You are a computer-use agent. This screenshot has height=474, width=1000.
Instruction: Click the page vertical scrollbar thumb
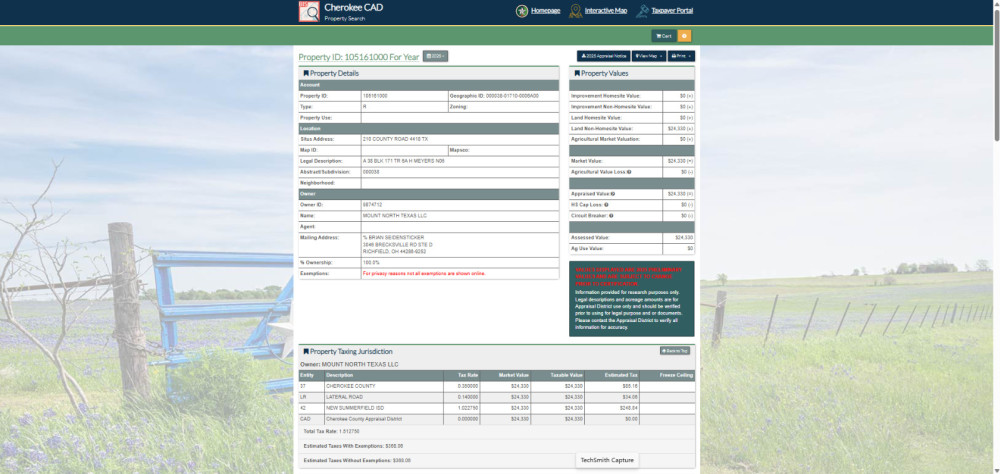tap(996, 75)
